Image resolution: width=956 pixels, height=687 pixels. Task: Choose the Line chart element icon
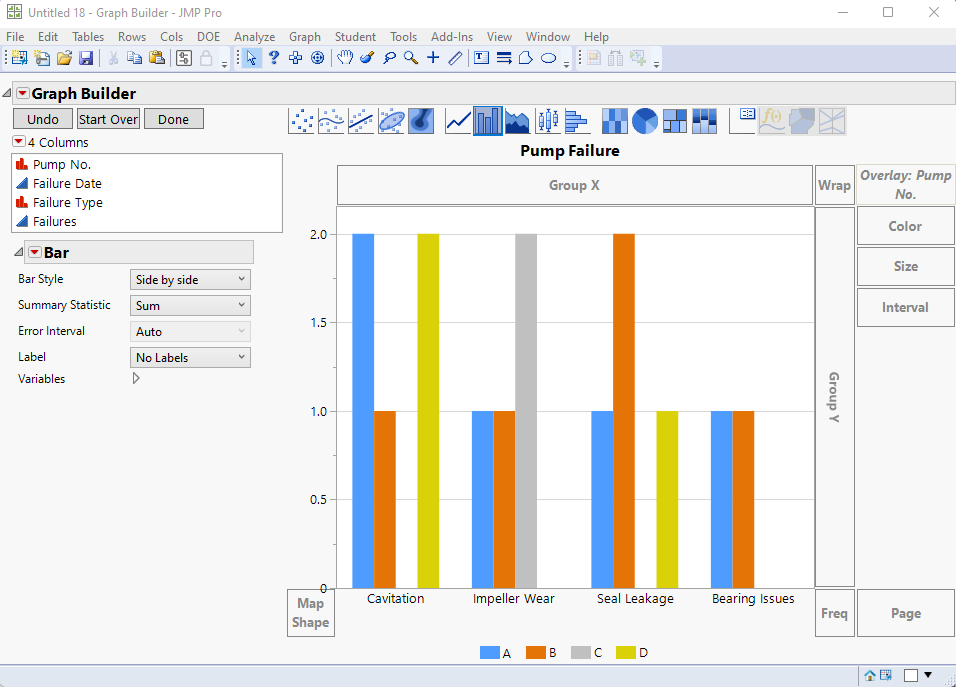click(458, 121)
